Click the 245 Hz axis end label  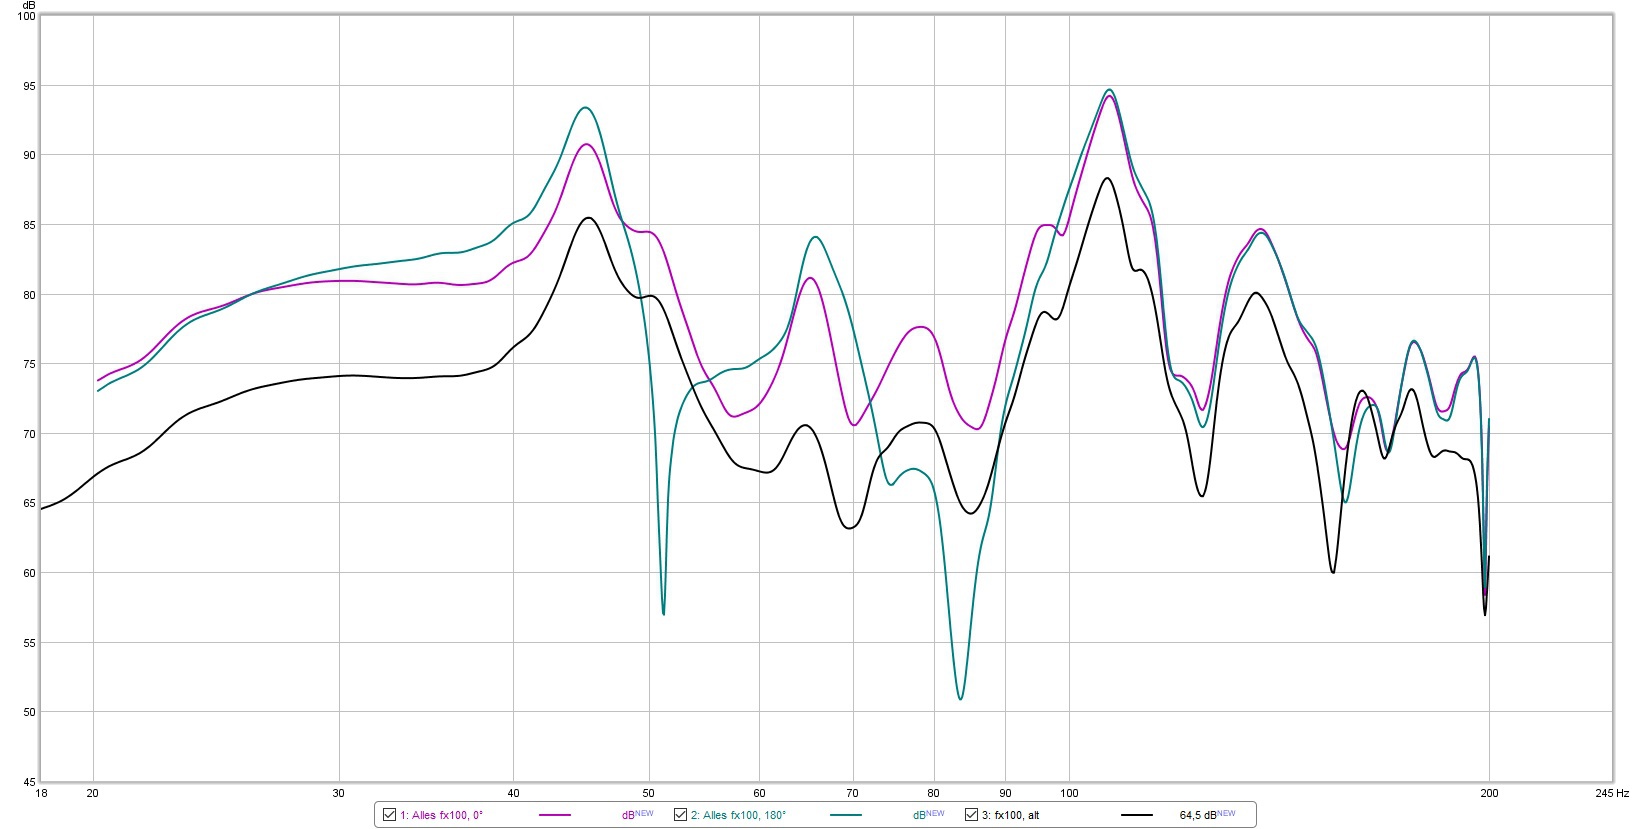tap(1612, 793)
